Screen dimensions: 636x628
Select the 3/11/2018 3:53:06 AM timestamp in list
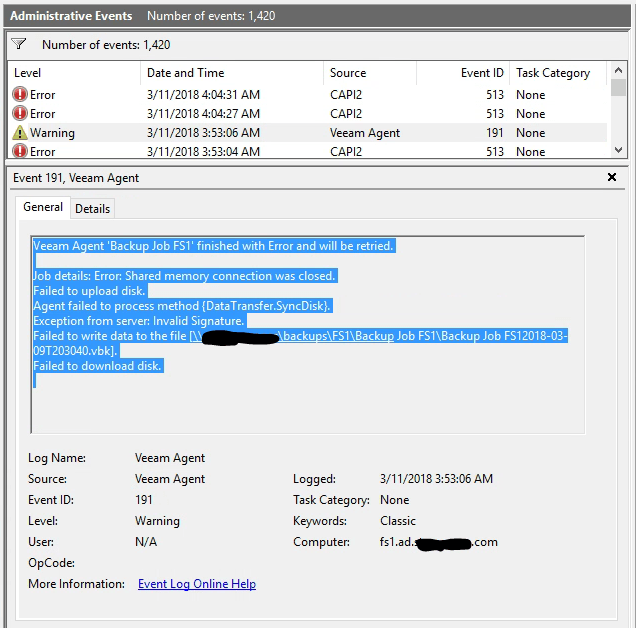203,133
